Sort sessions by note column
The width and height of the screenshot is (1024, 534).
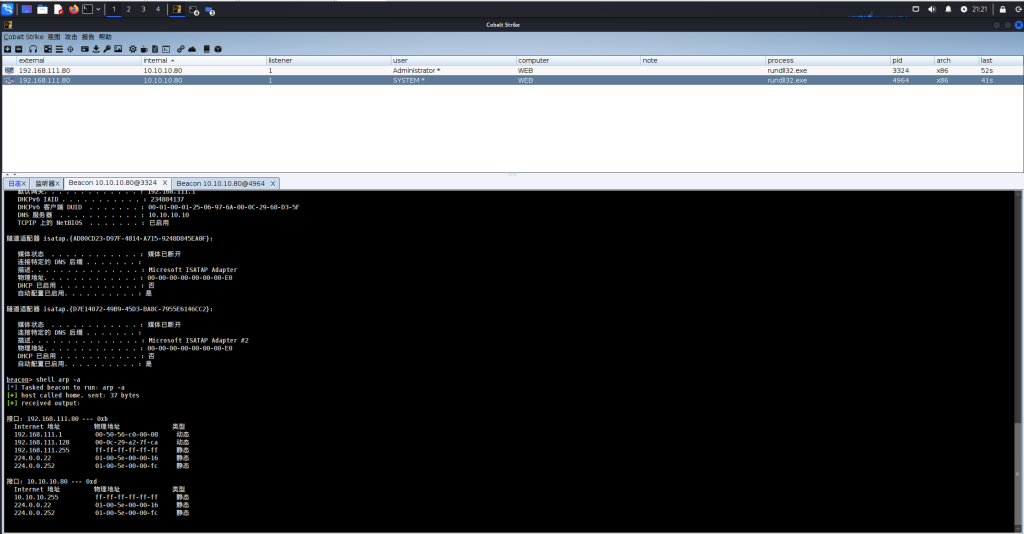[x=703, y=60]
